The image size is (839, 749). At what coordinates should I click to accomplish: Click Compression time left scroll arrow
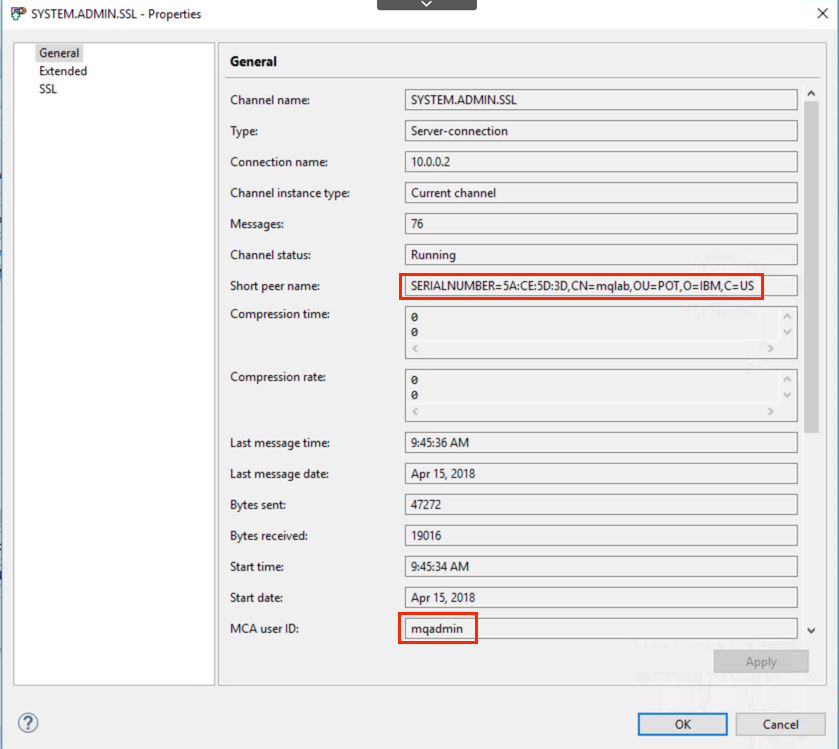[x=415, y=349]
